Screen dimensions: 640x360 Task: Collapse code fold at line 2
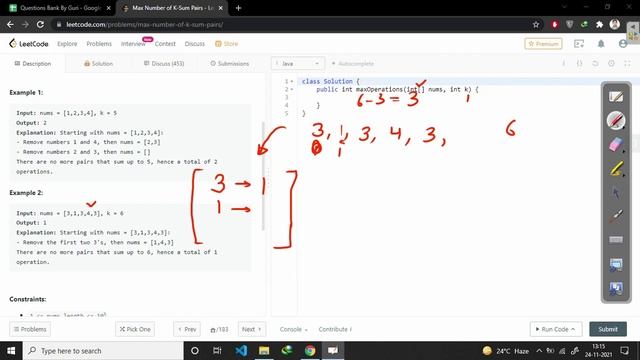(291, 89)
